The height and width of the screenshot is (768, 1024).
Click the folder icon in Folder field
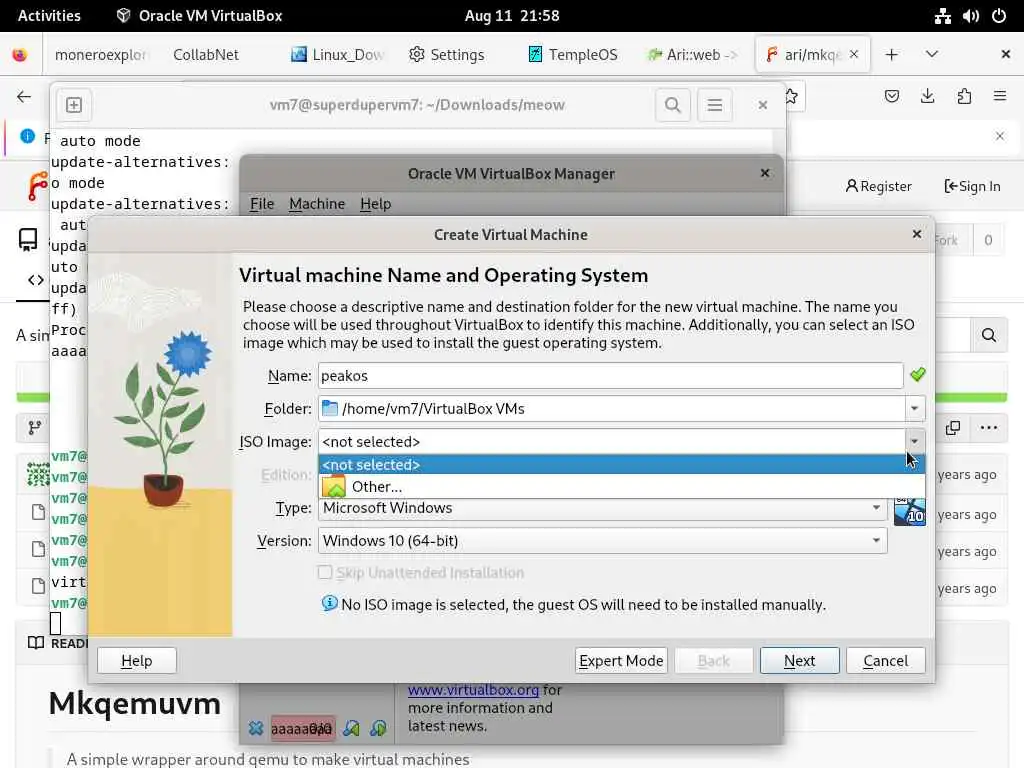[330, 408]
